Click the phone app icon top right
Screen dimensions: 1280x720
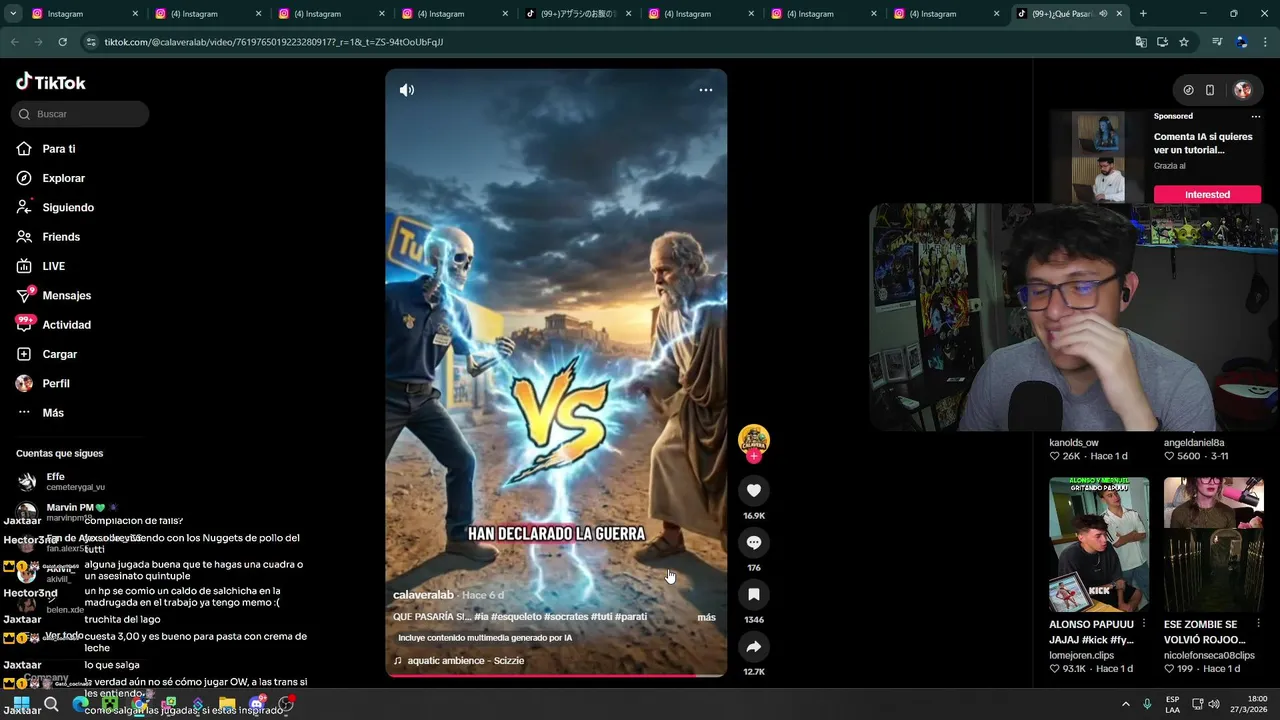tap(1210, 90)
